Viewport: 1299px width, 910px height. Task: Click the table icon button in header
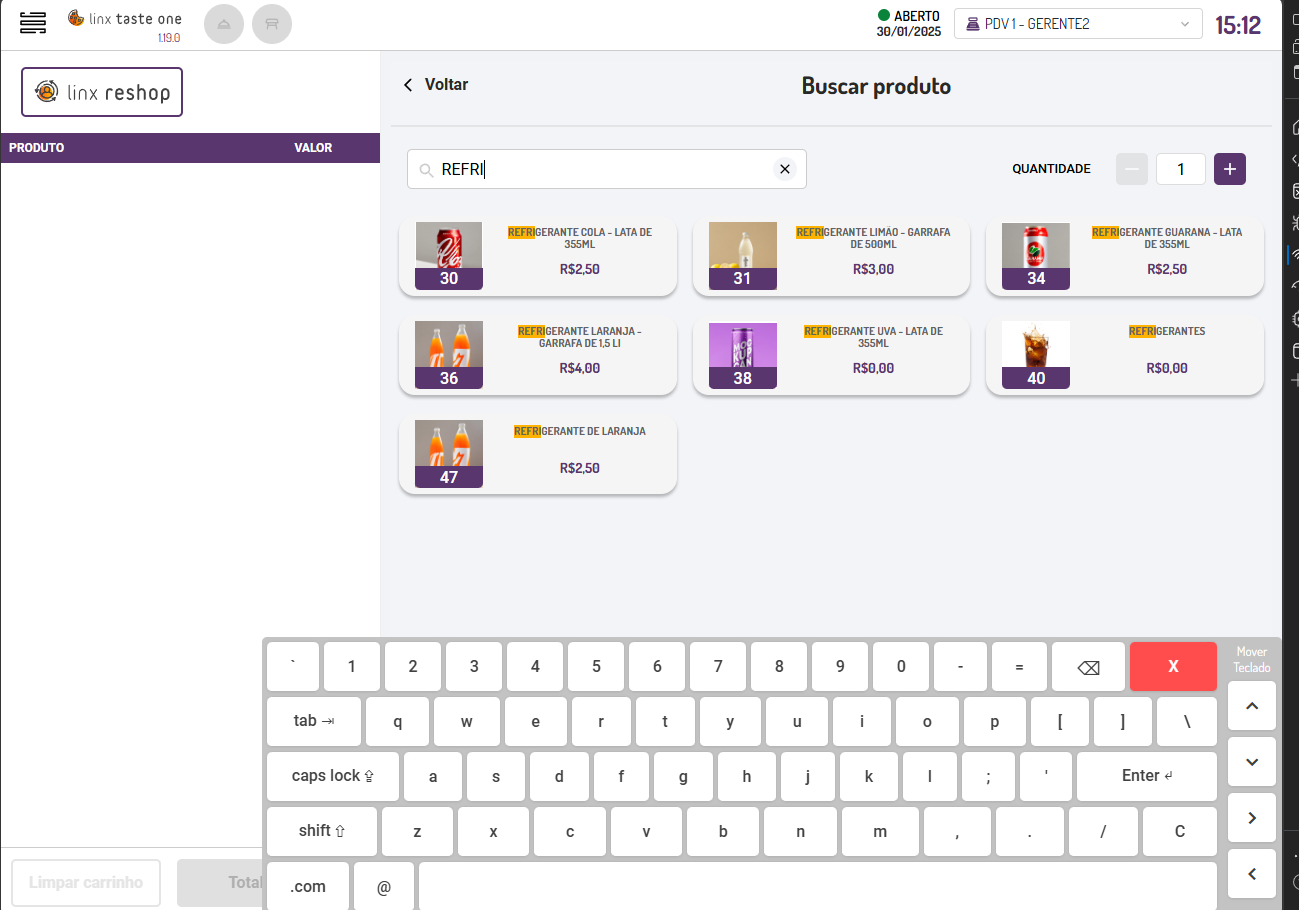(x=272, y=24)
